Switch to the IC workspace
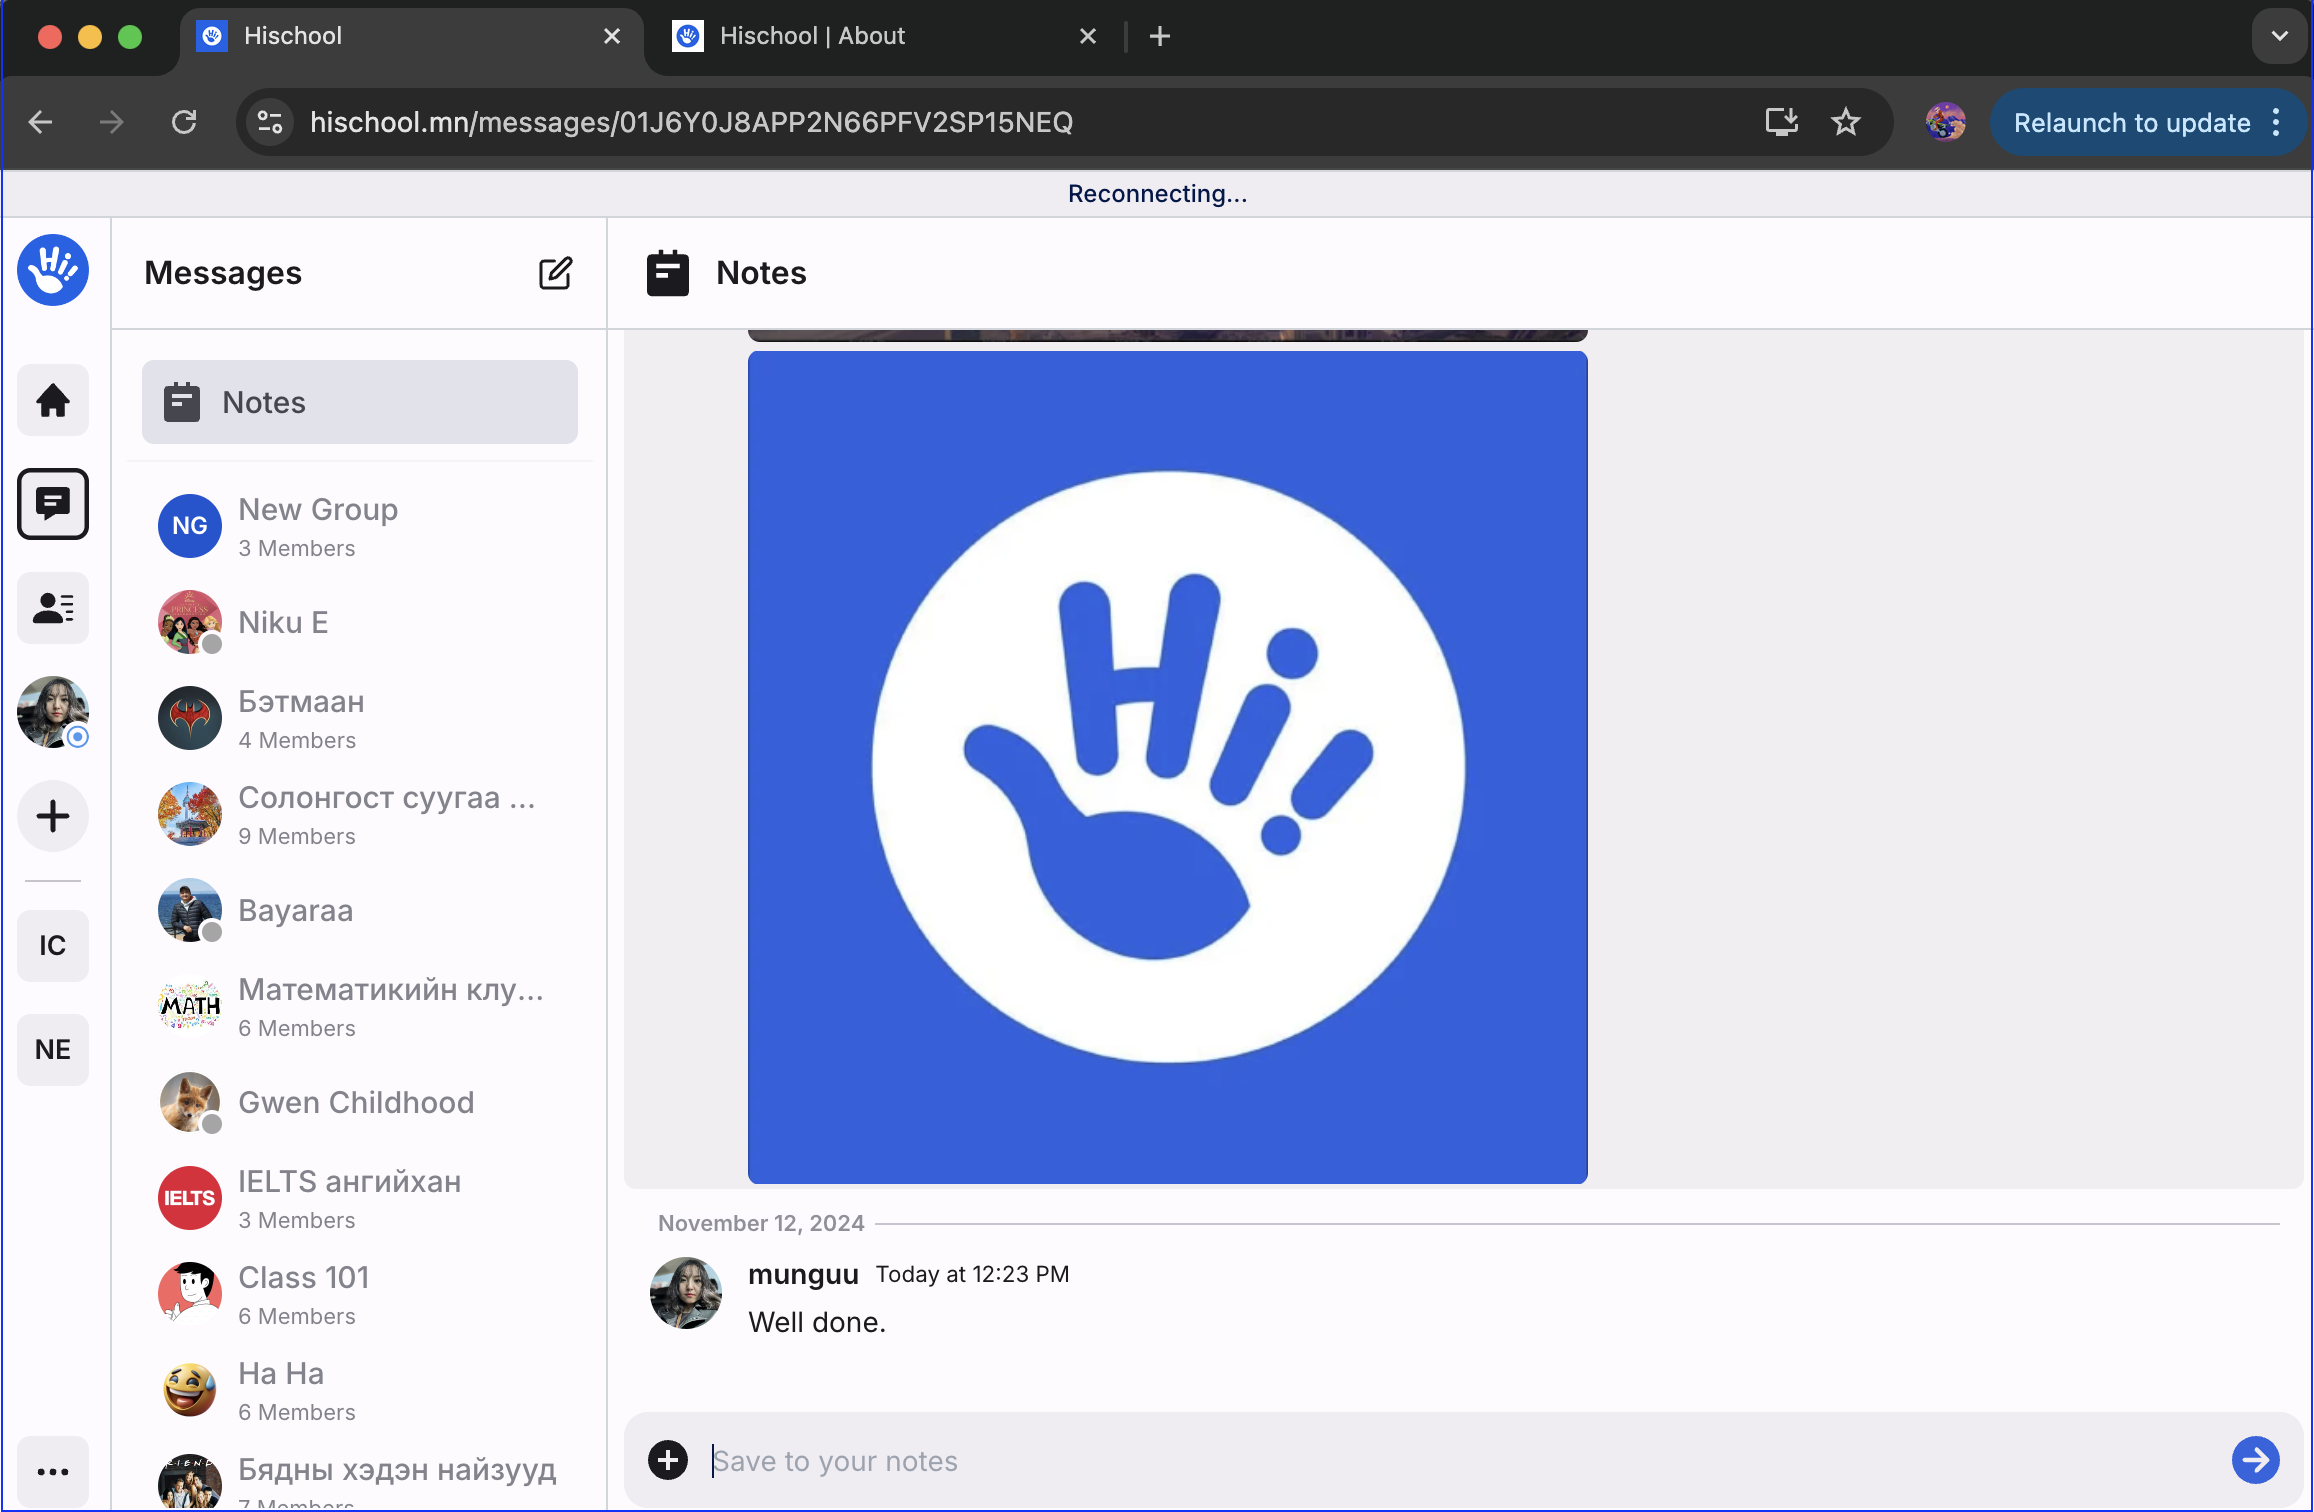The image size is (2314, 1512). coord(53,945)
